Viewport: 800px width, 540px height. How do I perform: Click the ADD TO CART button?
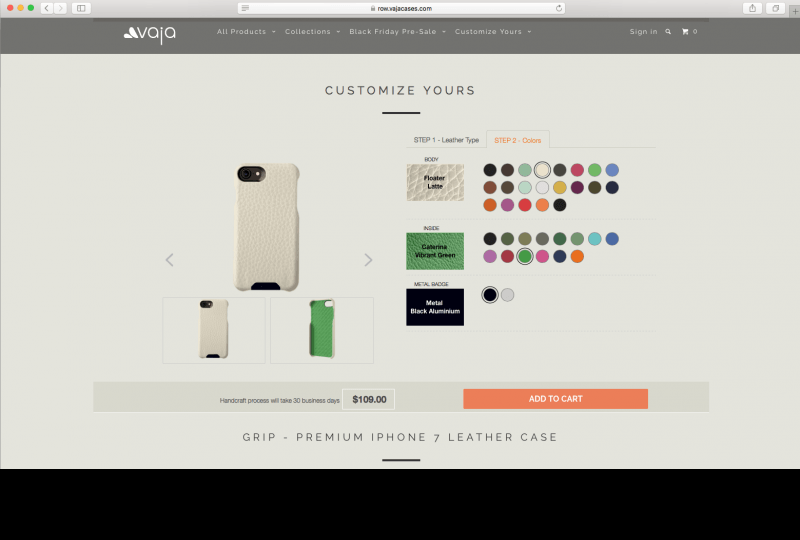coord(555,399)
